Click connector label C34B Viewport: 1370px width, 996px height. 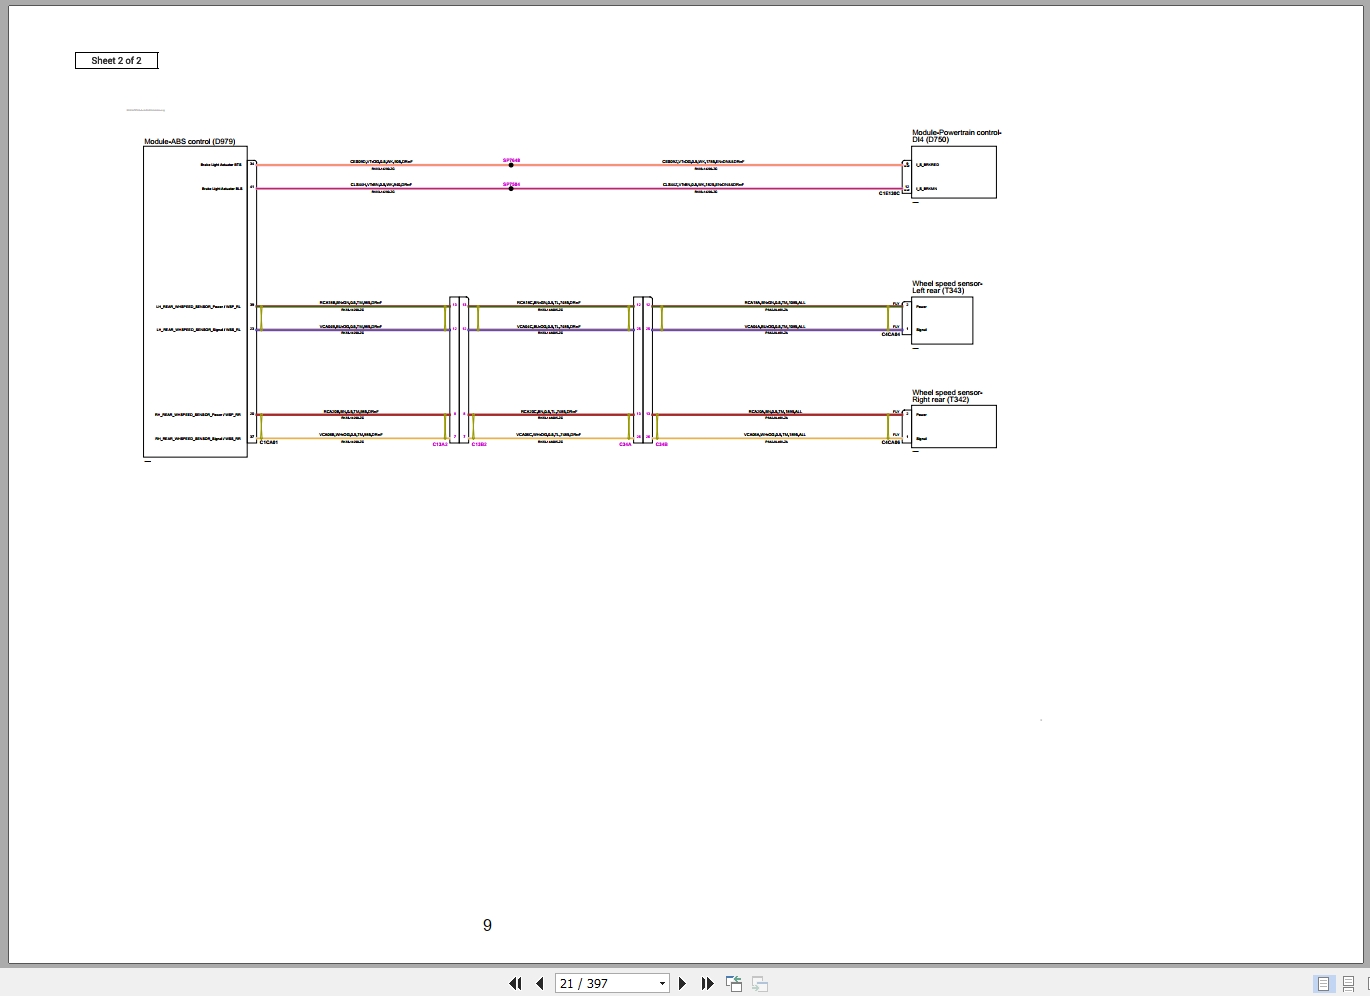click(661, 444)
